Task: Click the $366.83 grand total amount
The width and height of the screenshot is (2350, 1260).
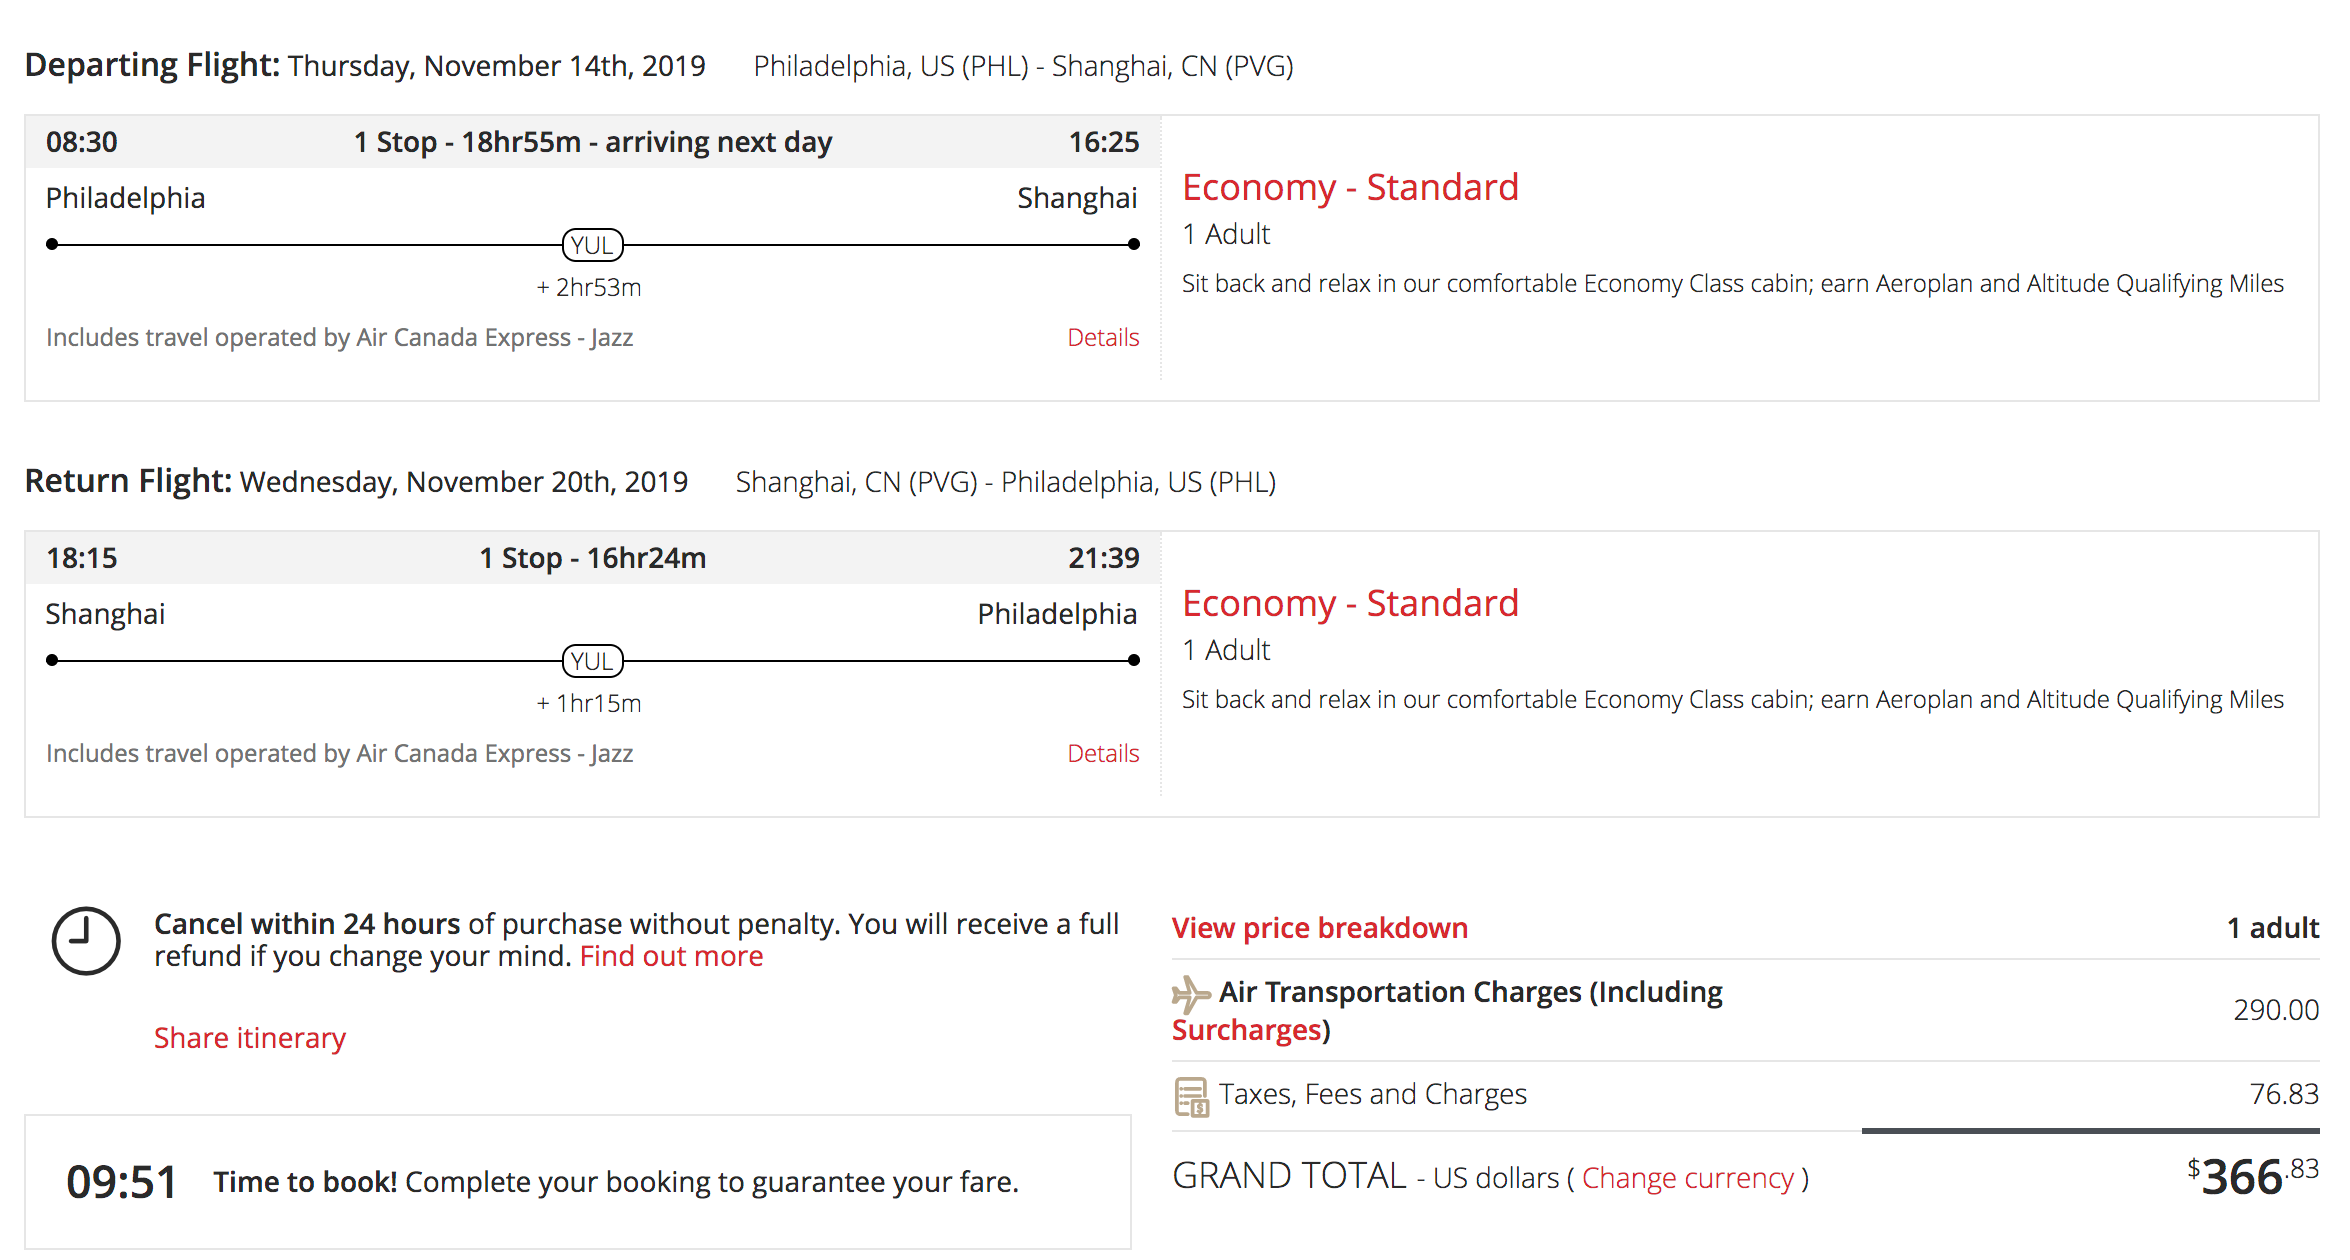Action: point(2253,1176)
